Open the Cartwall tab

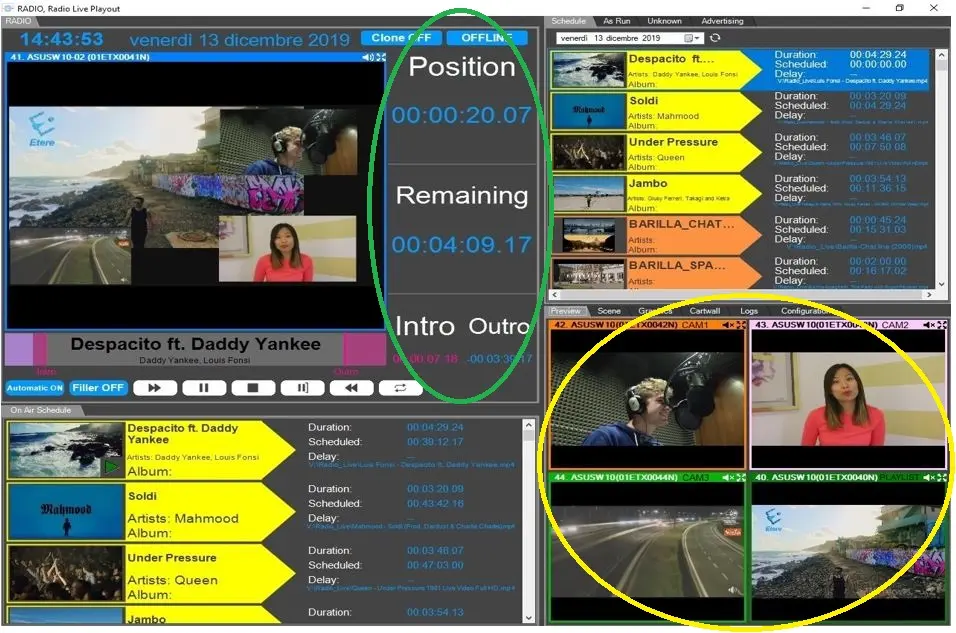(x=704, y=311)
